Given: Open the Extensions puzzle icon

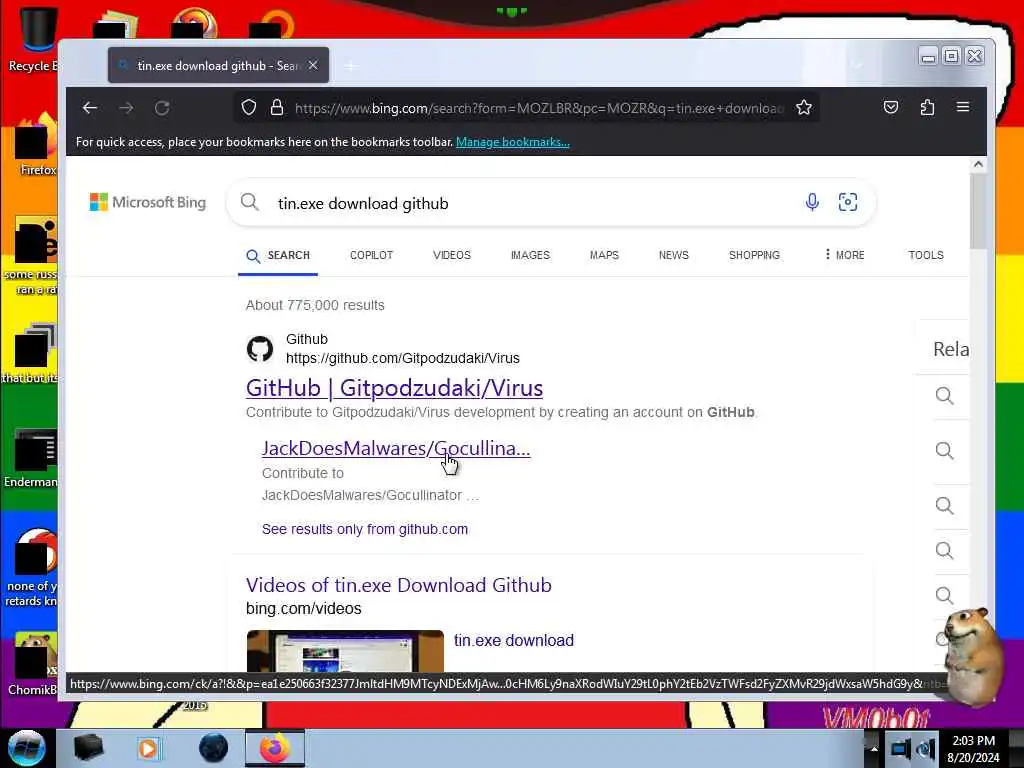Looking at the screenshot, I should click(927, 107).
